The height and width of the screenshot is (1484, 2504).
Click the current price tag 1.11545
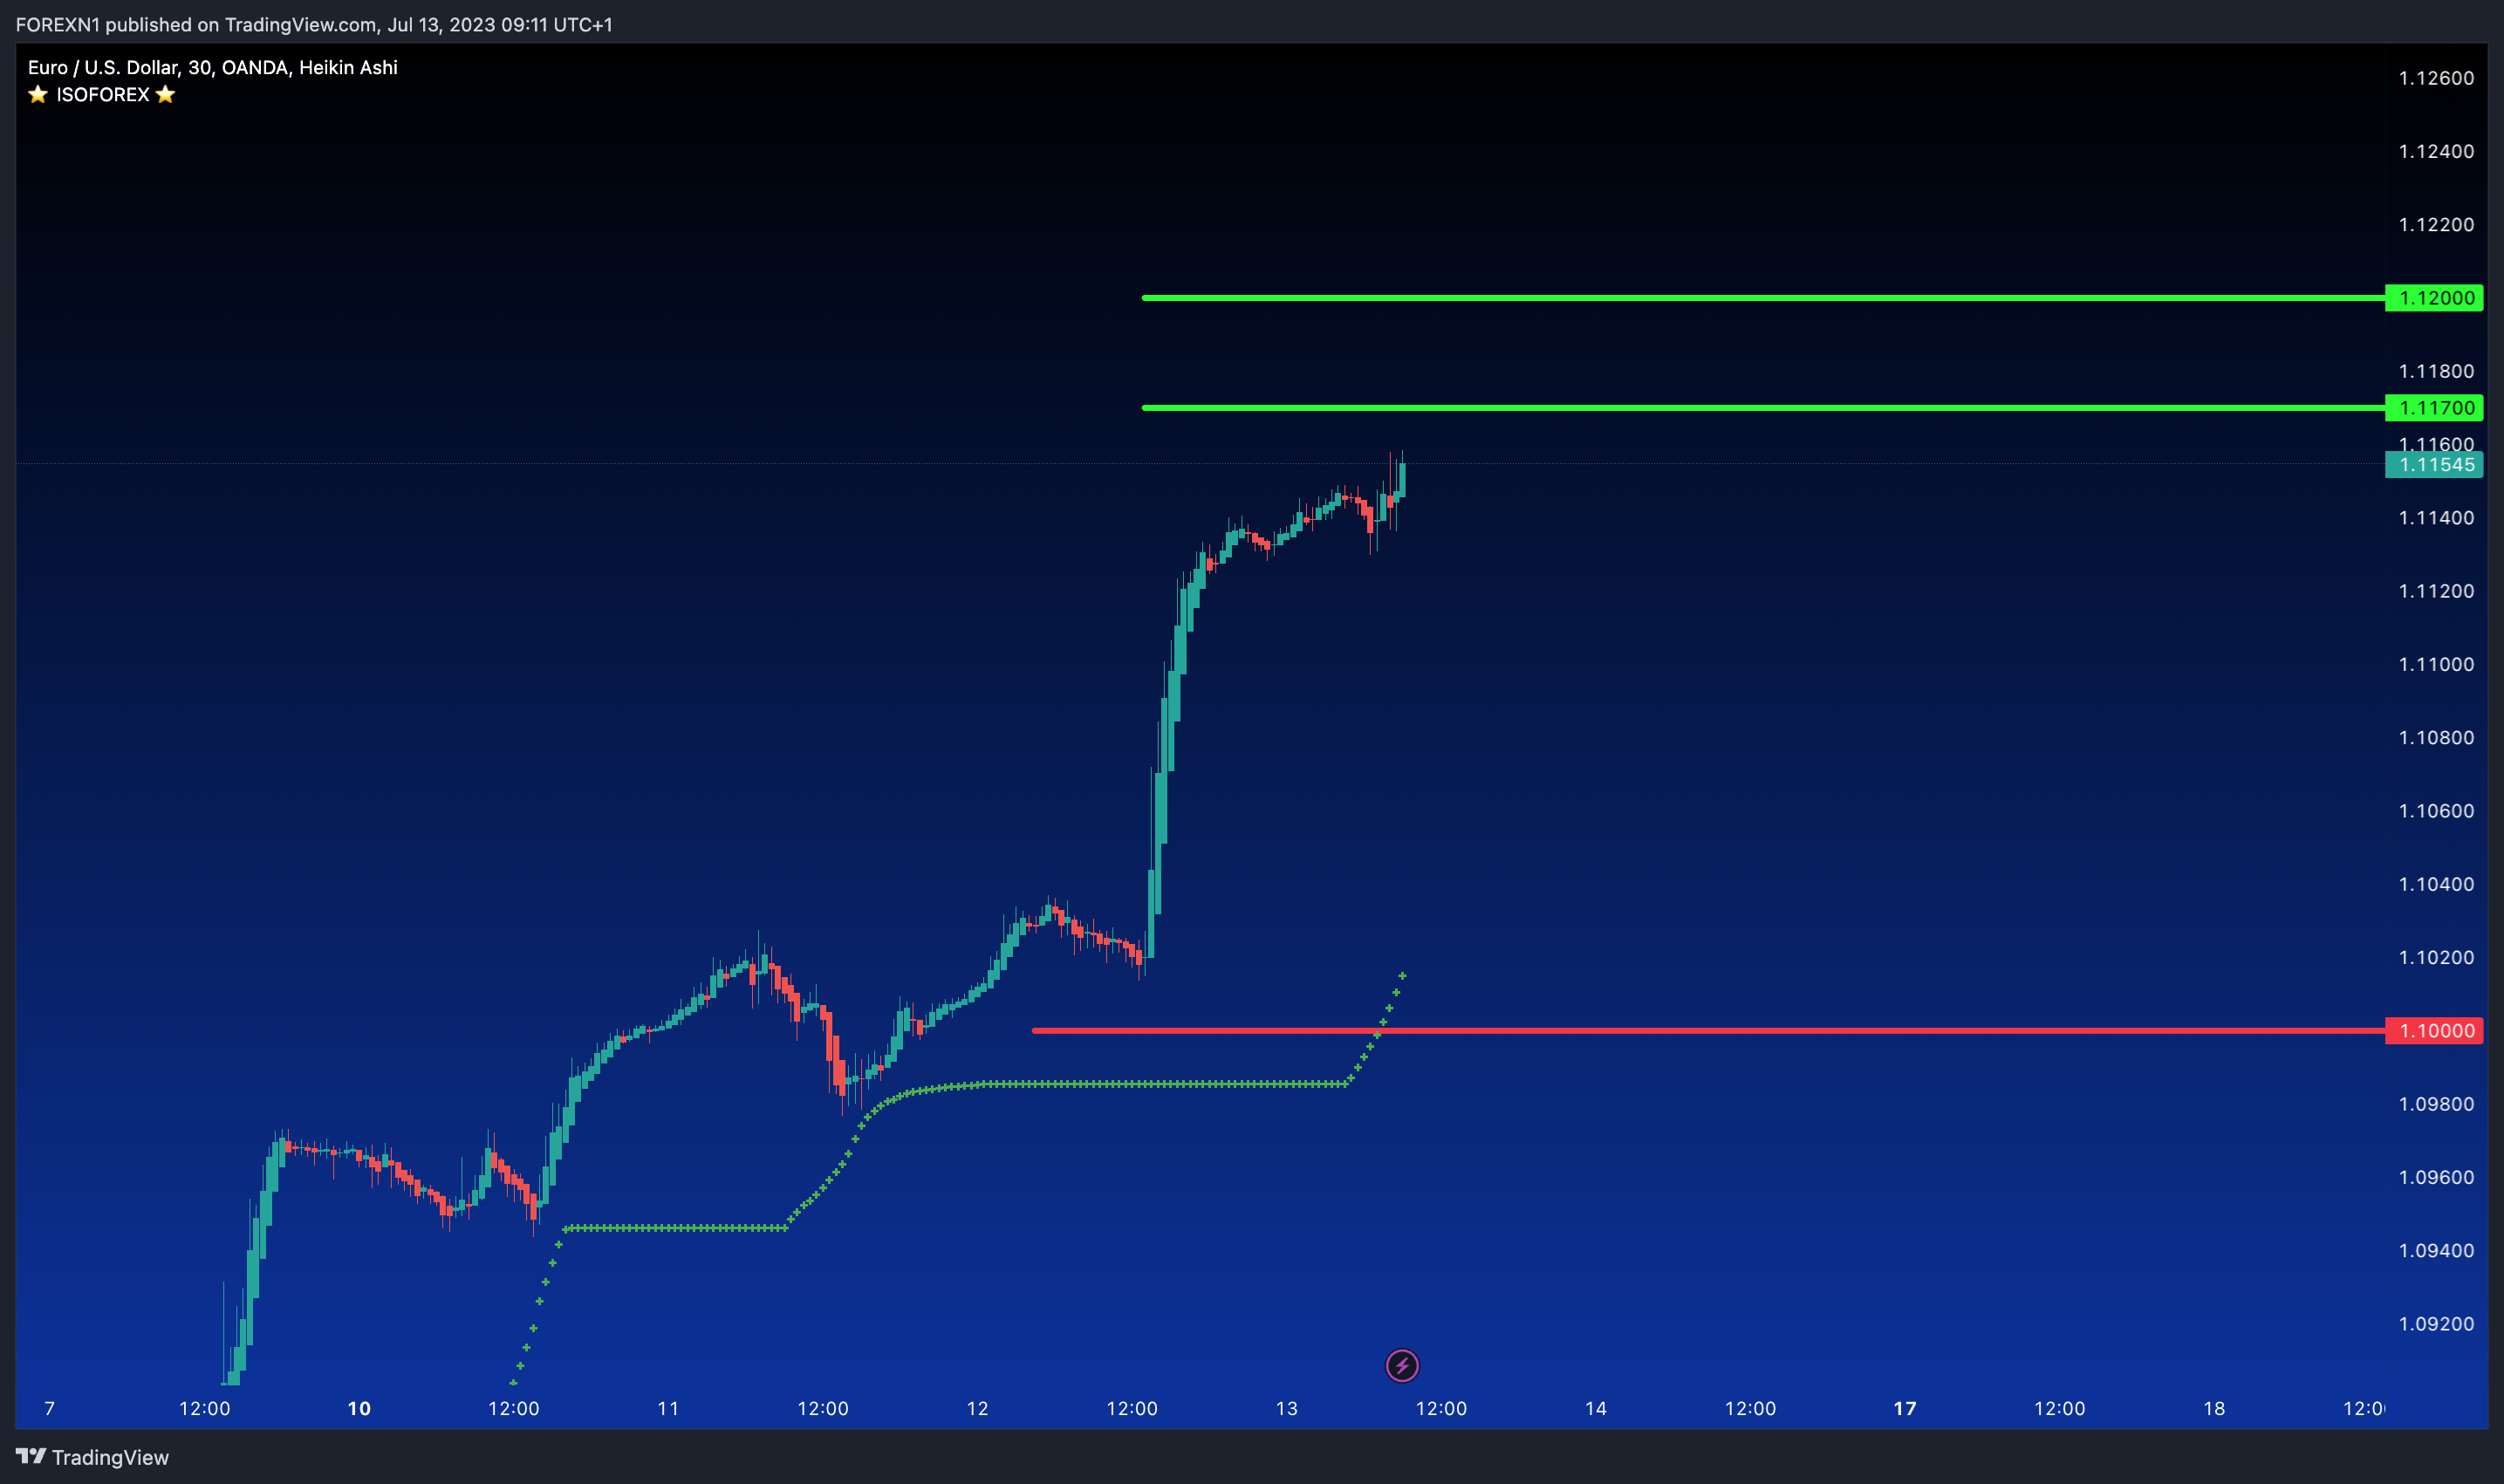tap(2434, 465)
